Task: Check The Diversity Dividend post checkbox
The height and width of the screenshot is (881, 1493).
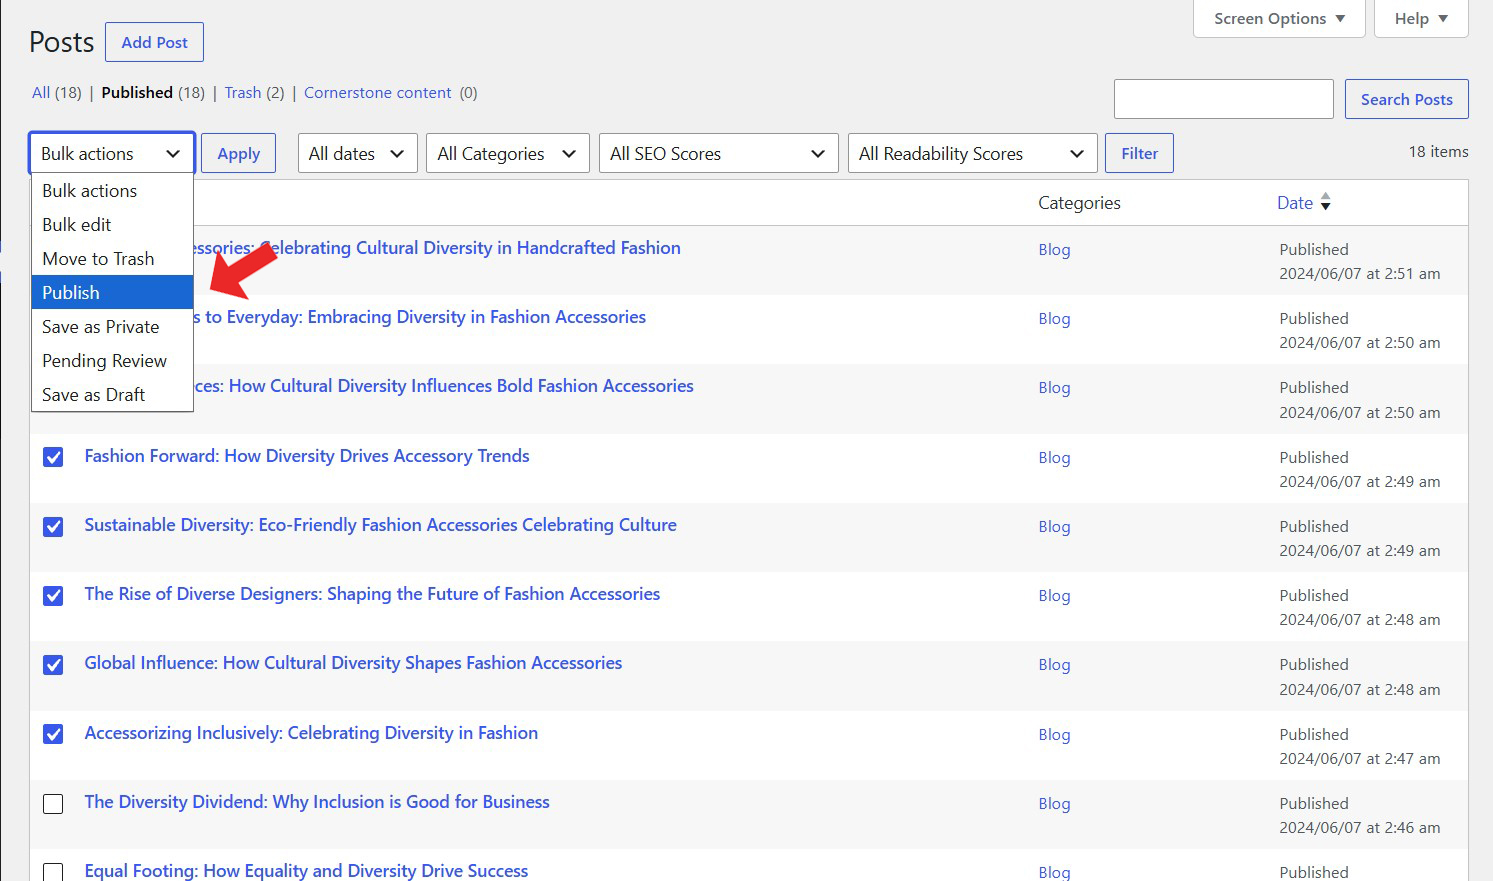Action: pyautogui.click(x=53, y=803)
